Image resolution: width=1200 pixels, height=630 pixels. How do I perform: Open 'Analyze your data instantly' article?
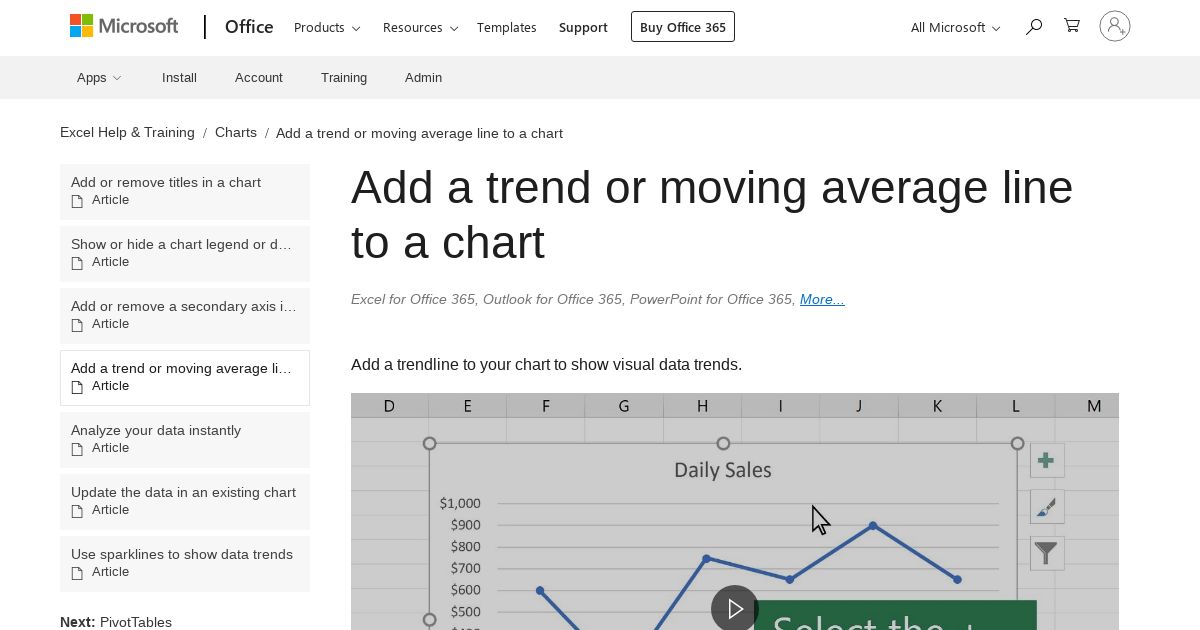coord(185,440)
